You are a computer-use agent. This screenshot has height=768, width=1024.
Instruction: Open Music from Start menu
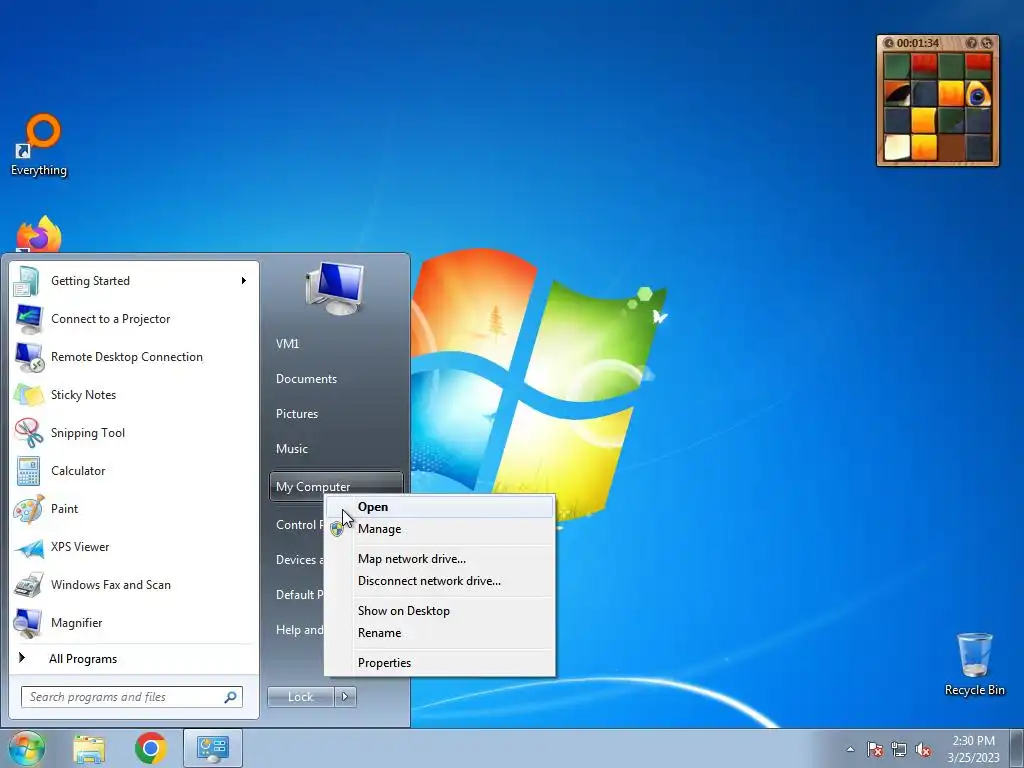point(292,449)
